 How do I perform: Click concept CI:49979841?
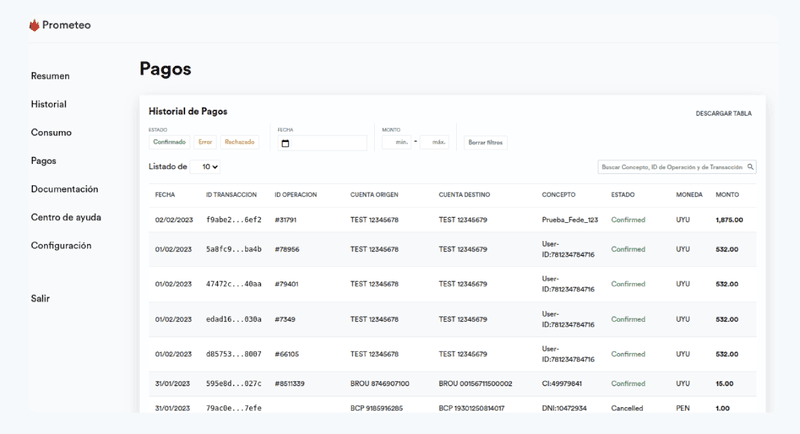pos(562,384)
